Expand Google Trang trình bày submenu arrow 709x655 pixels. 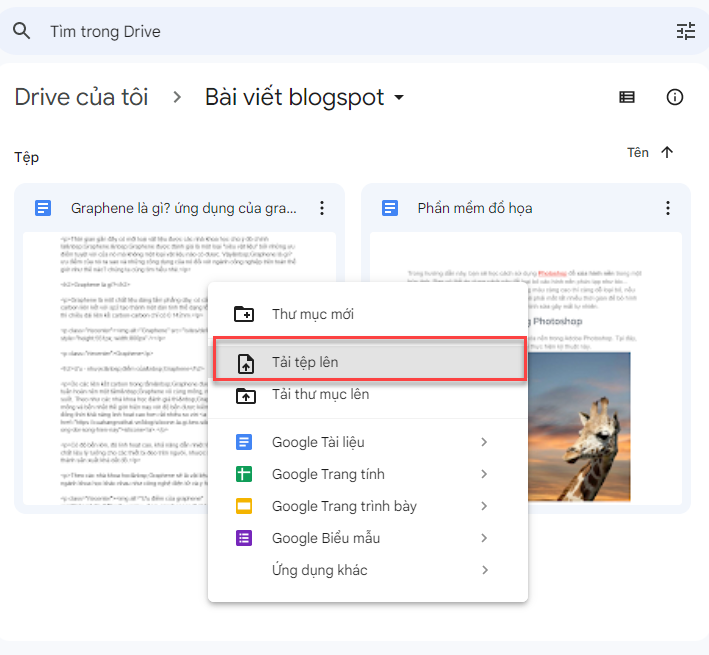484,506
